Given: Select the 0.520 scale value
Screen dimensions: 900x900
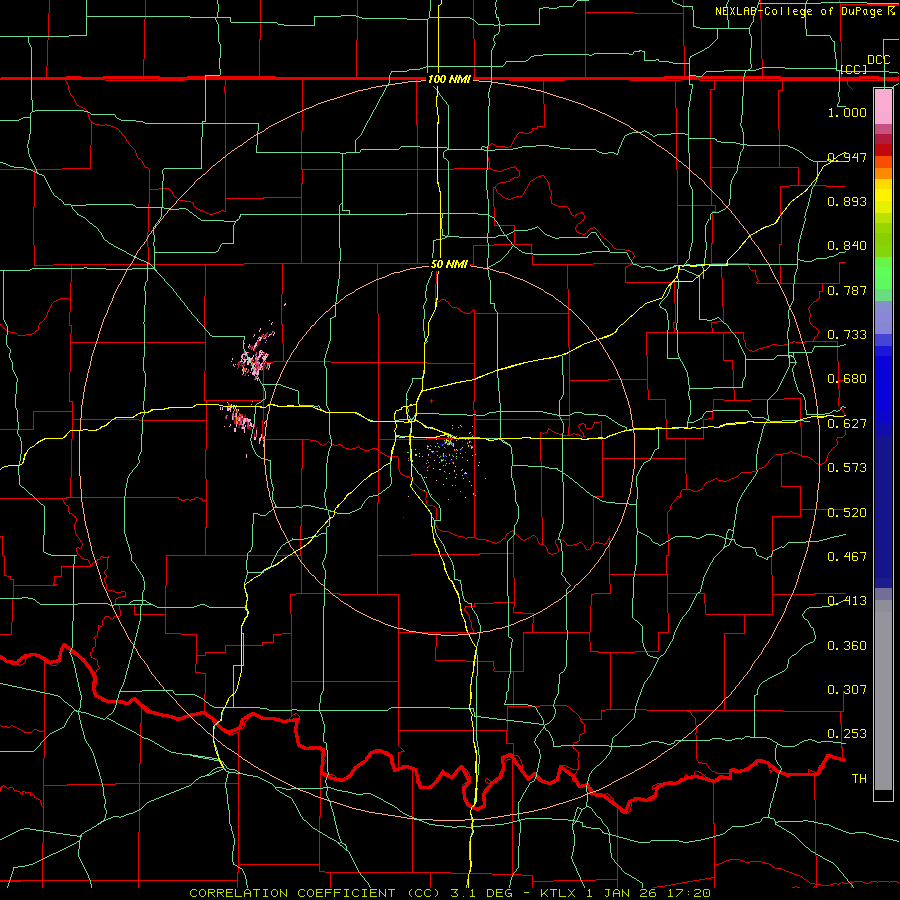Looking at the screenshot, I should tap(847, 513).
